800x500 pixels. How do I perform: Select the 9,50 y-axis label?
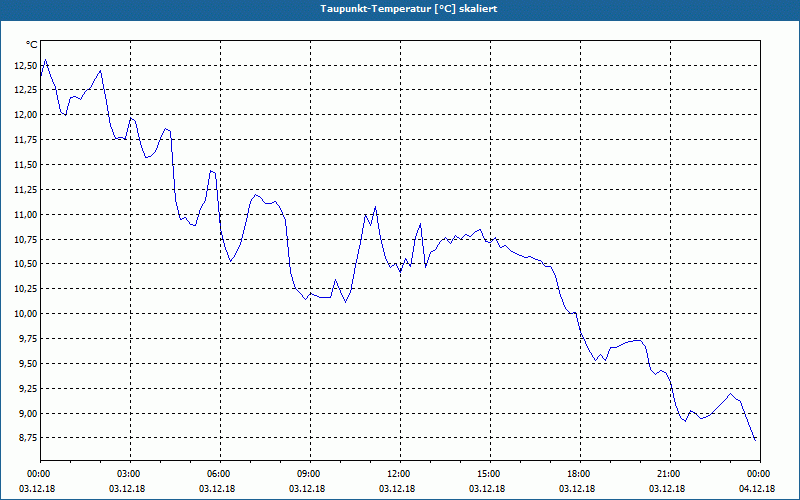(x=28, y=363)
